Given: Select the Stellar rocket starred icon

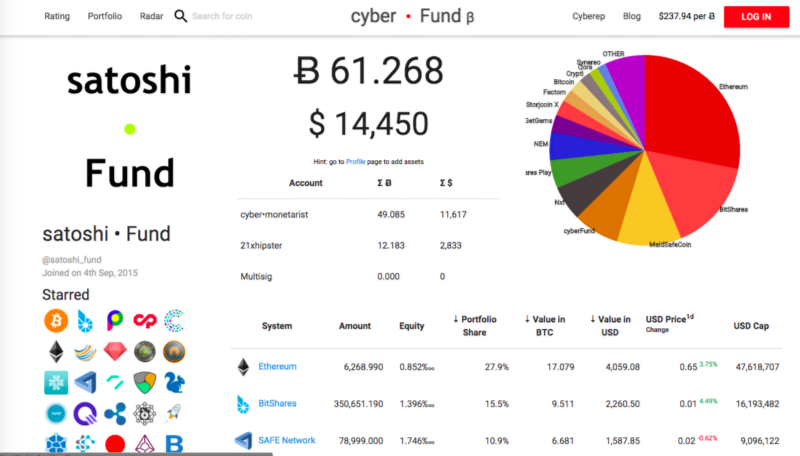Looking at the screenshot, I should coord(174,413).
